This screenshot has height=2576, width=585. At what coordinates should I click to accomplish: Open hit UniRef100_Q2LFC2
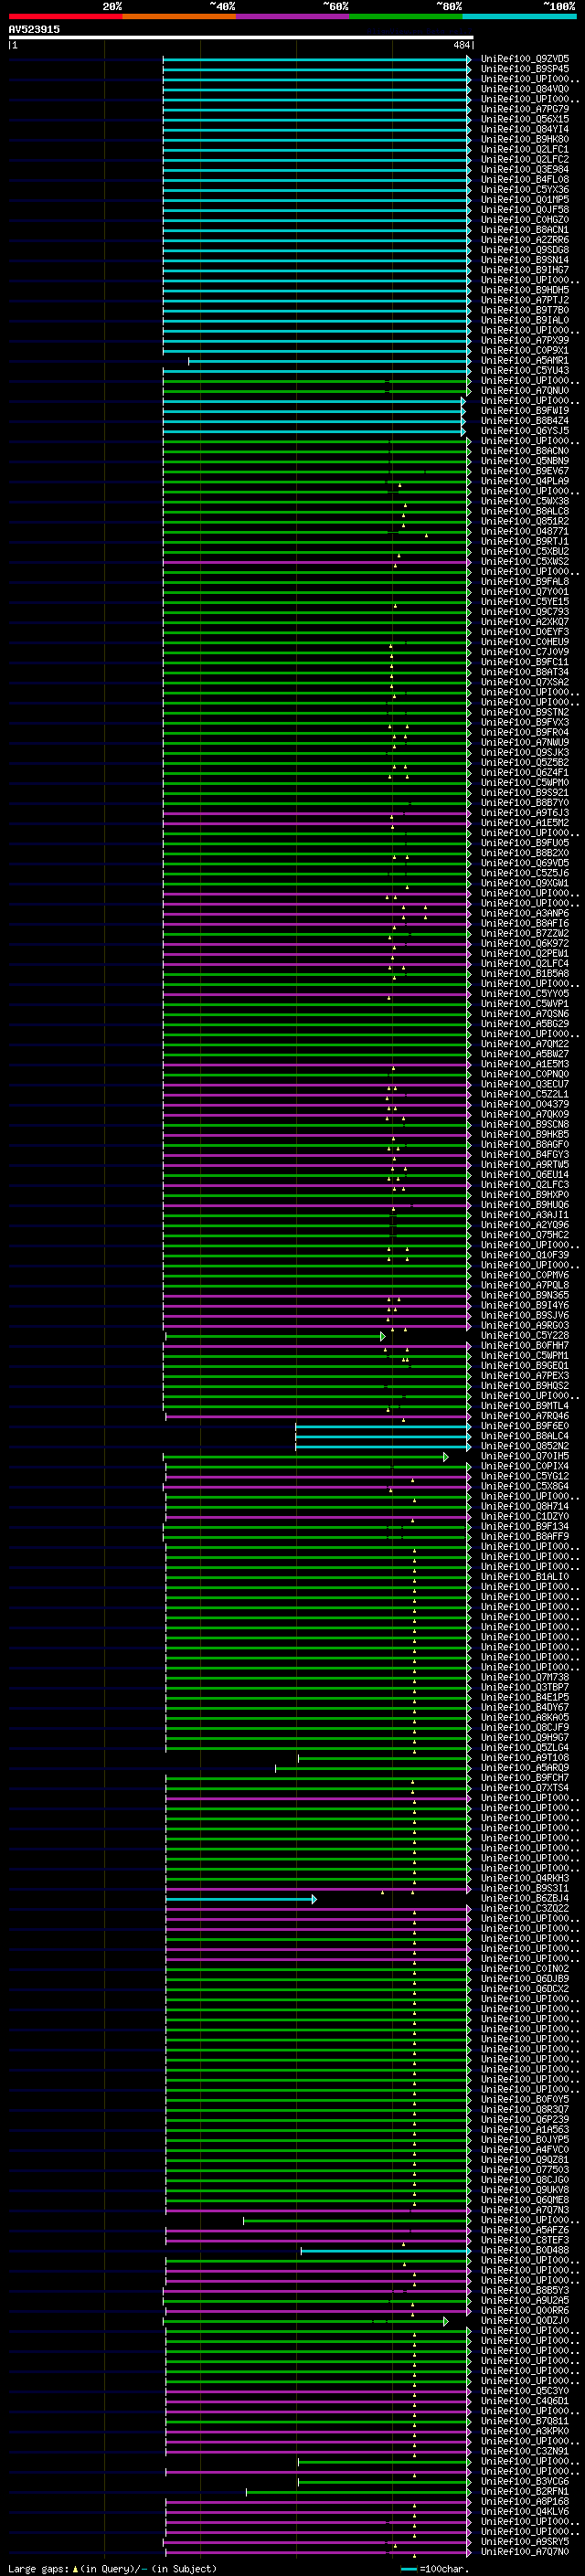pos(524,160)
